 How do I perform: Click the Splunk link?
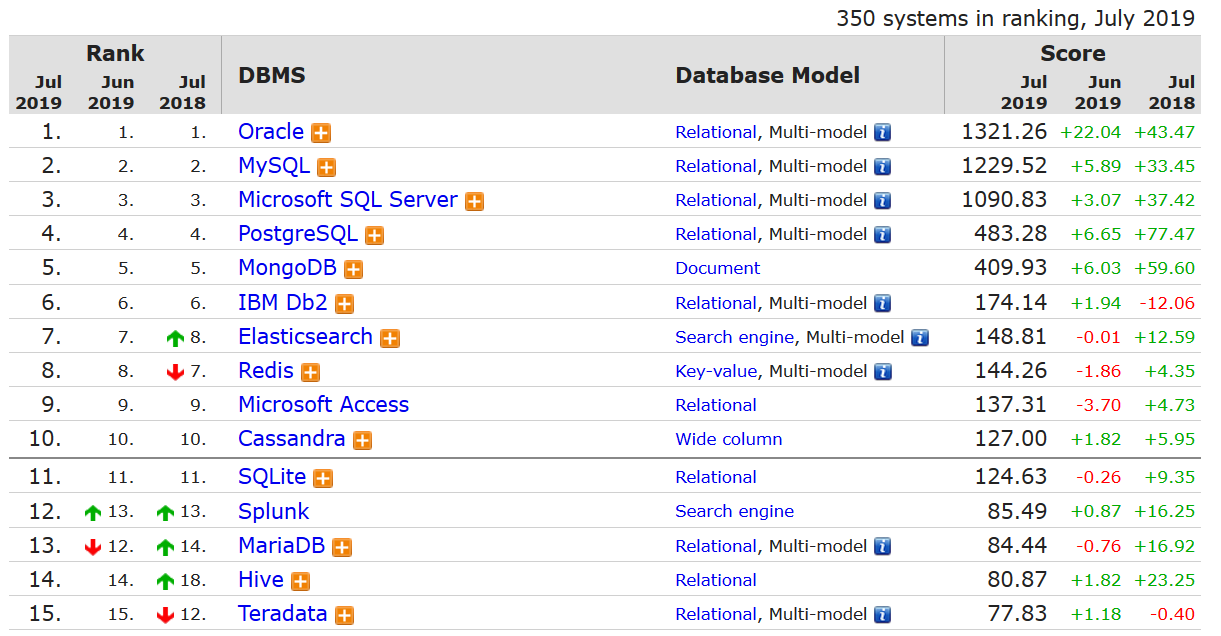point(274,511)
